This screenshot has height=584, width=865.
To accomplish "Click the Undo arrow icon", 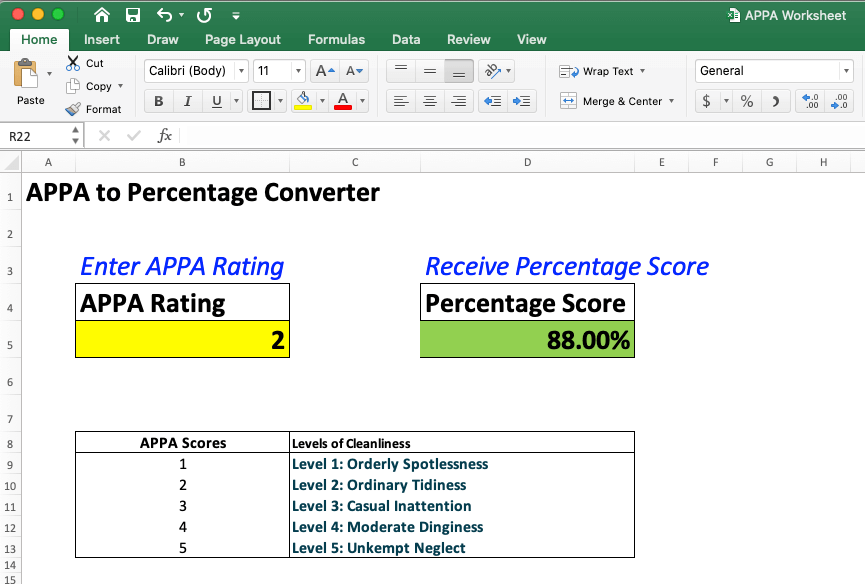I will pyautogui.click(x=165, y=15).
